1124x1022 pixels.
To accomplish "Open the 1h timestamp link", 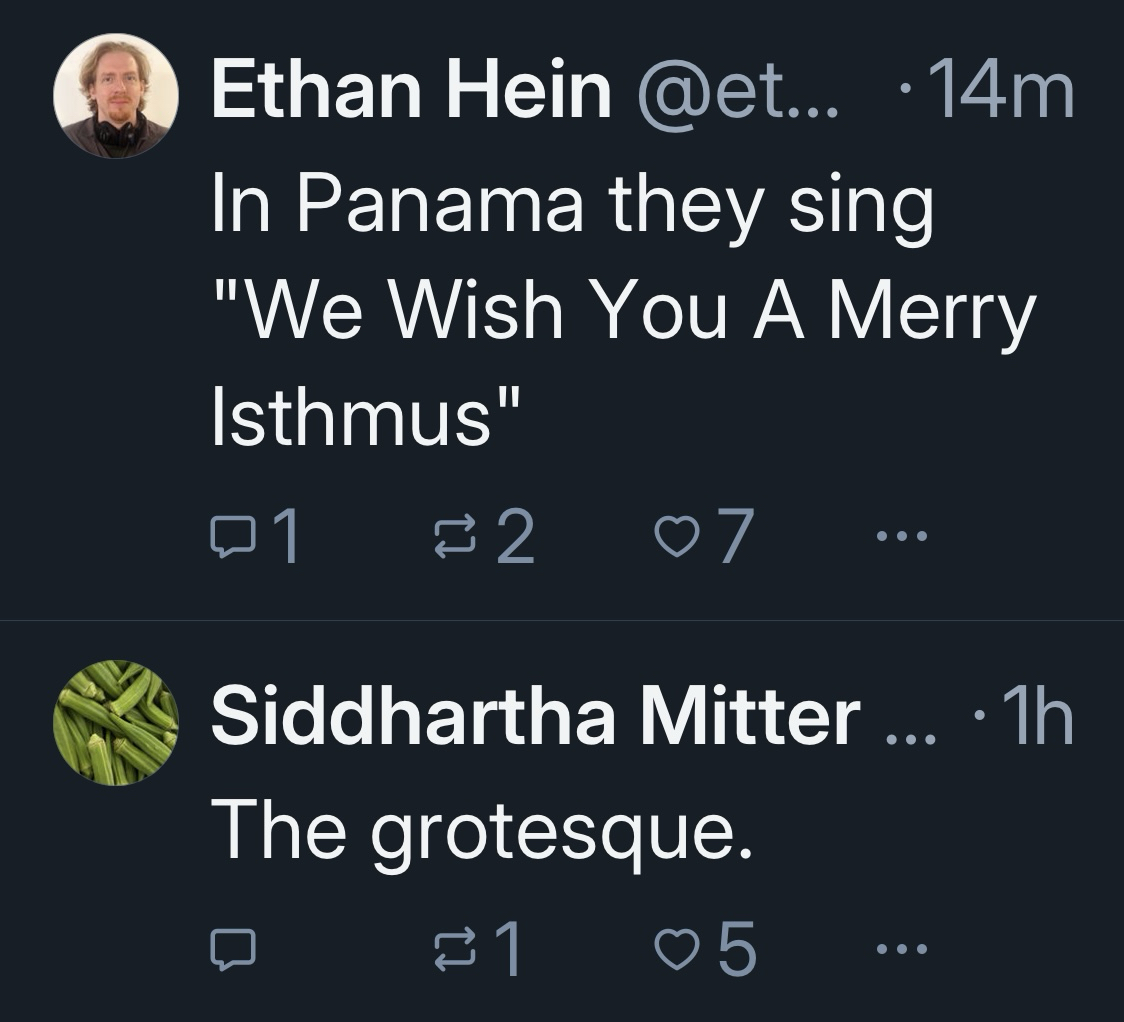I will click(x=1031, y=716).
